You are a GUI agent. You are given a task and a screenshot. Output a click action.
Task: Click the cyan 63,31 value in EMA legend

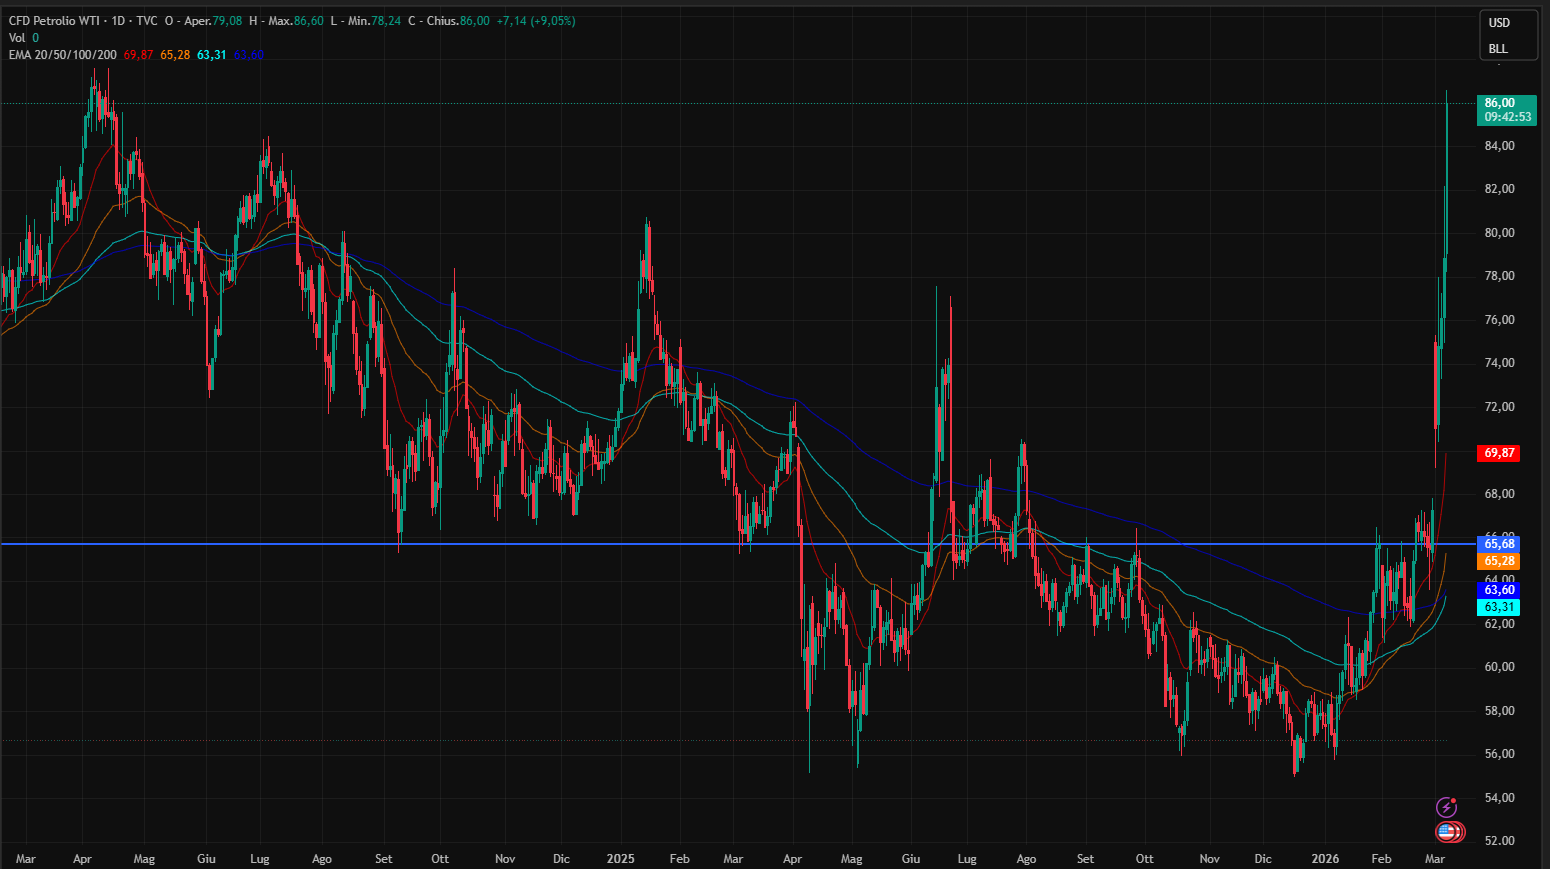212,55
